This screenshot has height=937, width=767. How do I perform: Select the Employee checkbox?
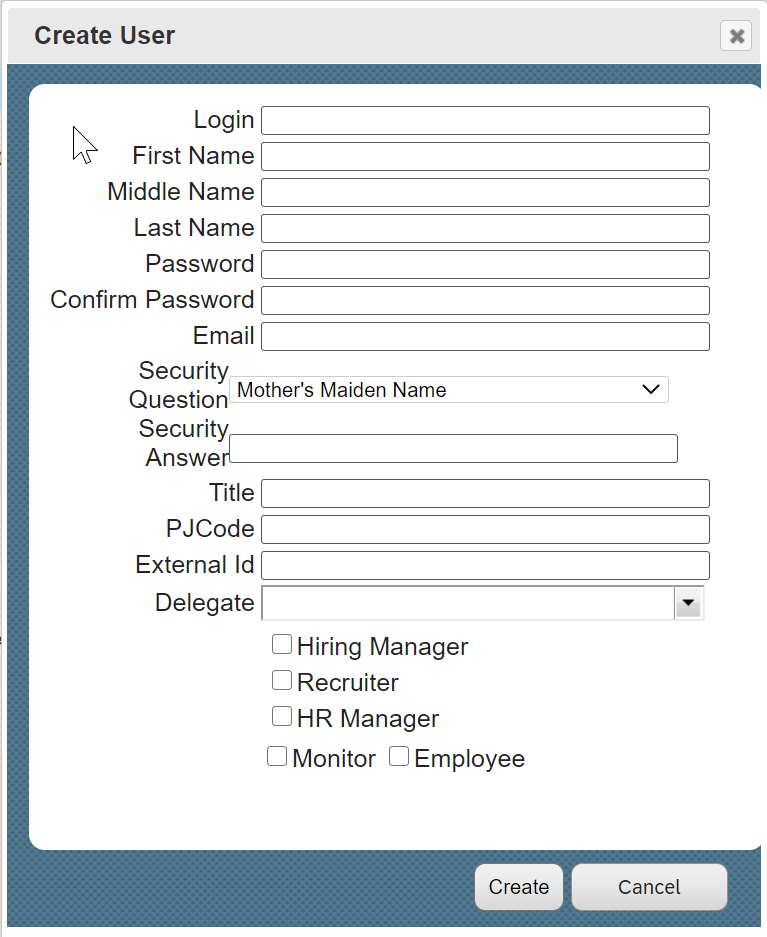pyautogui.click(x=399, y=757)
